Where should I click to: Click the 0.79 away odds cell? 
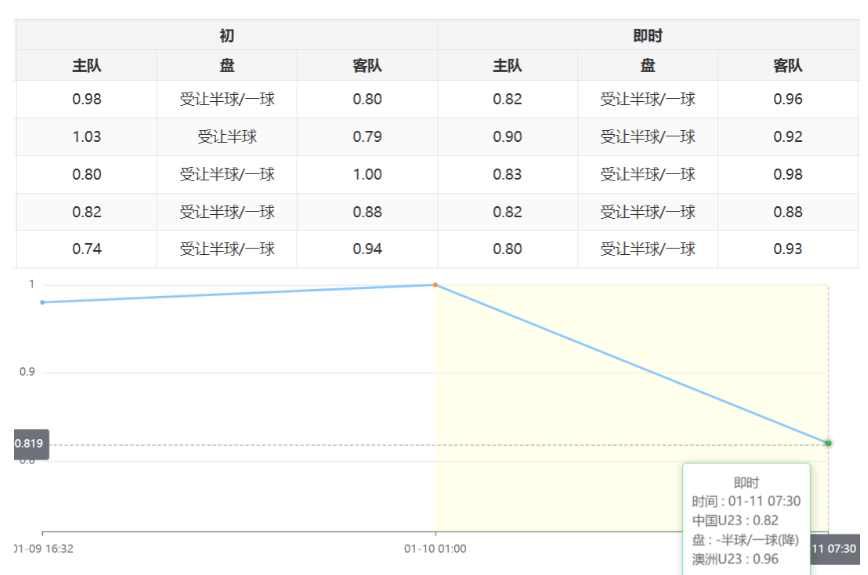coord(367,137)
